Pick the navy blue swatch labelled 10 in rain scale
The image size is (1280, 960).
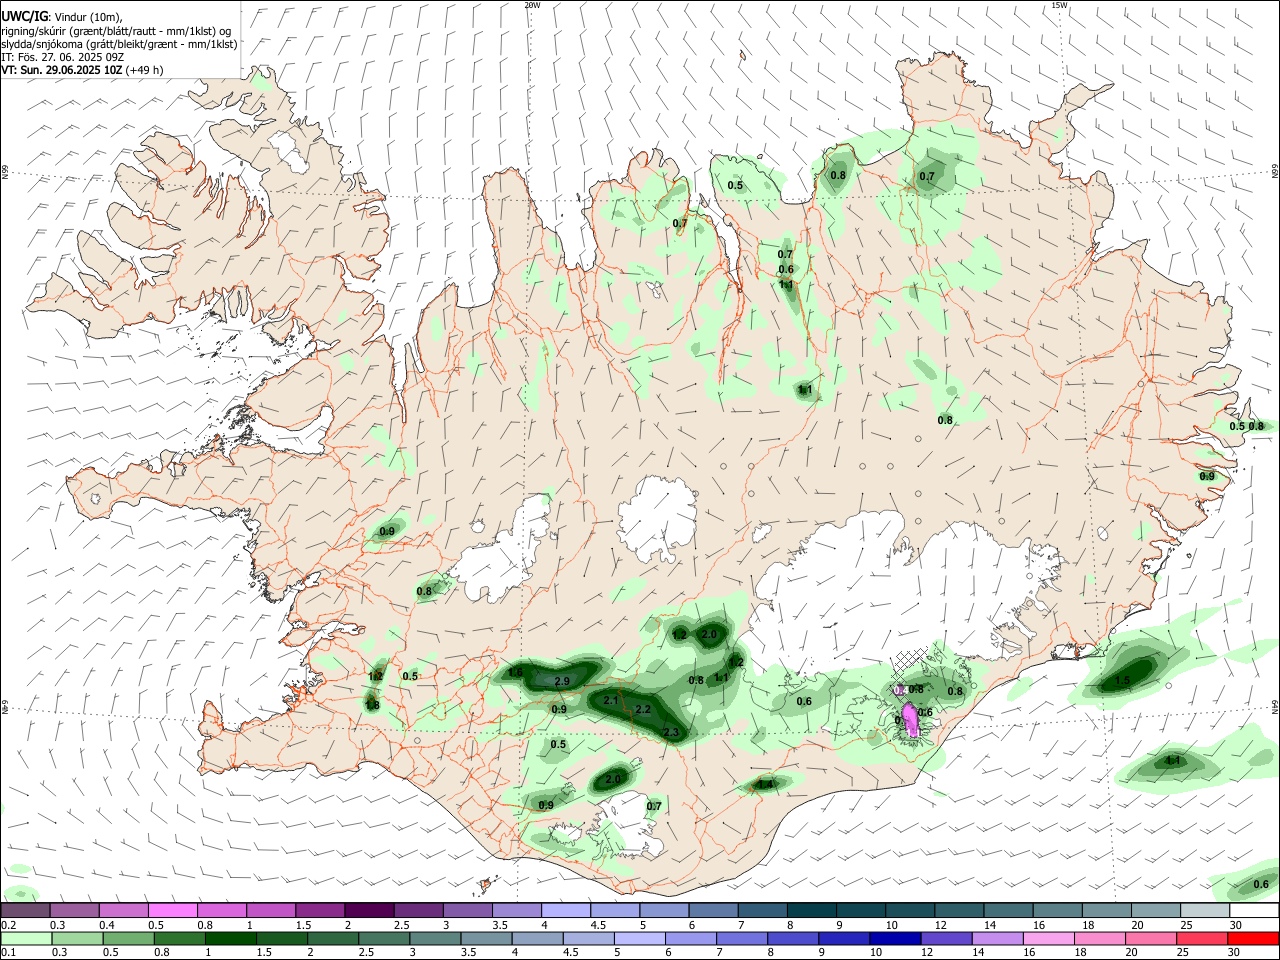pyautogui.click(x=893, y=938)
